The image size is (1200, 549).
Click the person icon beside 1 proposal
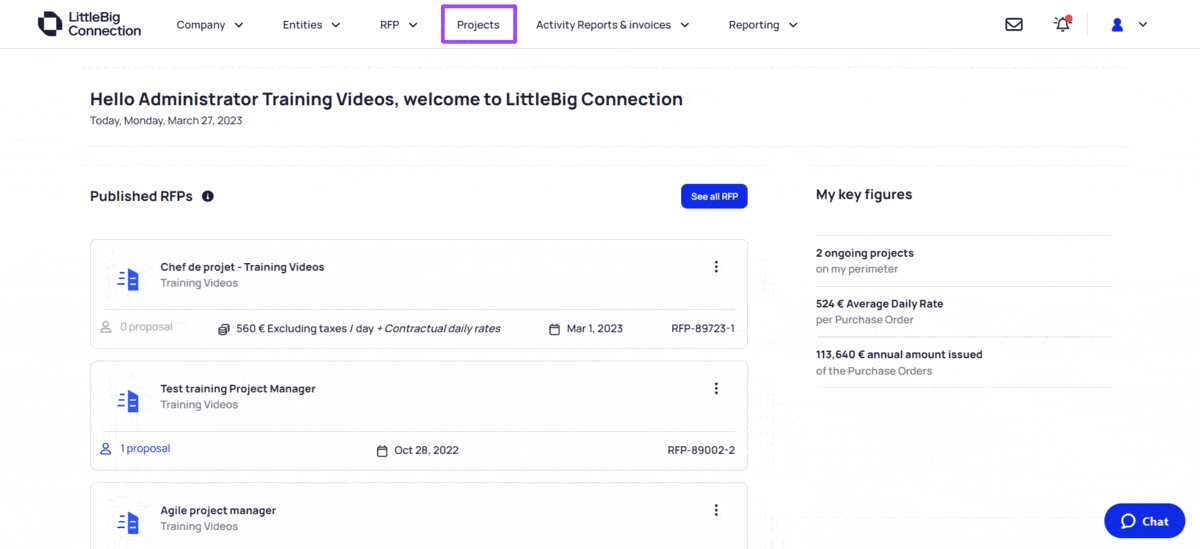pos(106,449)
